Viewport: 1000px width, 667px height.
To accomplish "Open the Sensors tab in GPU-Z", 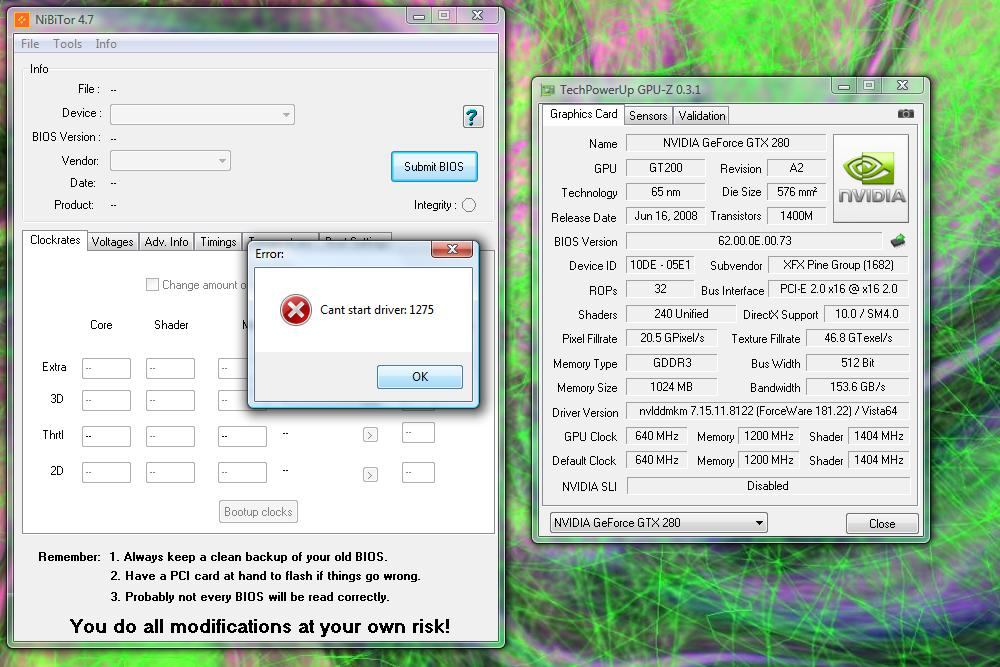I will click(648, 115).
